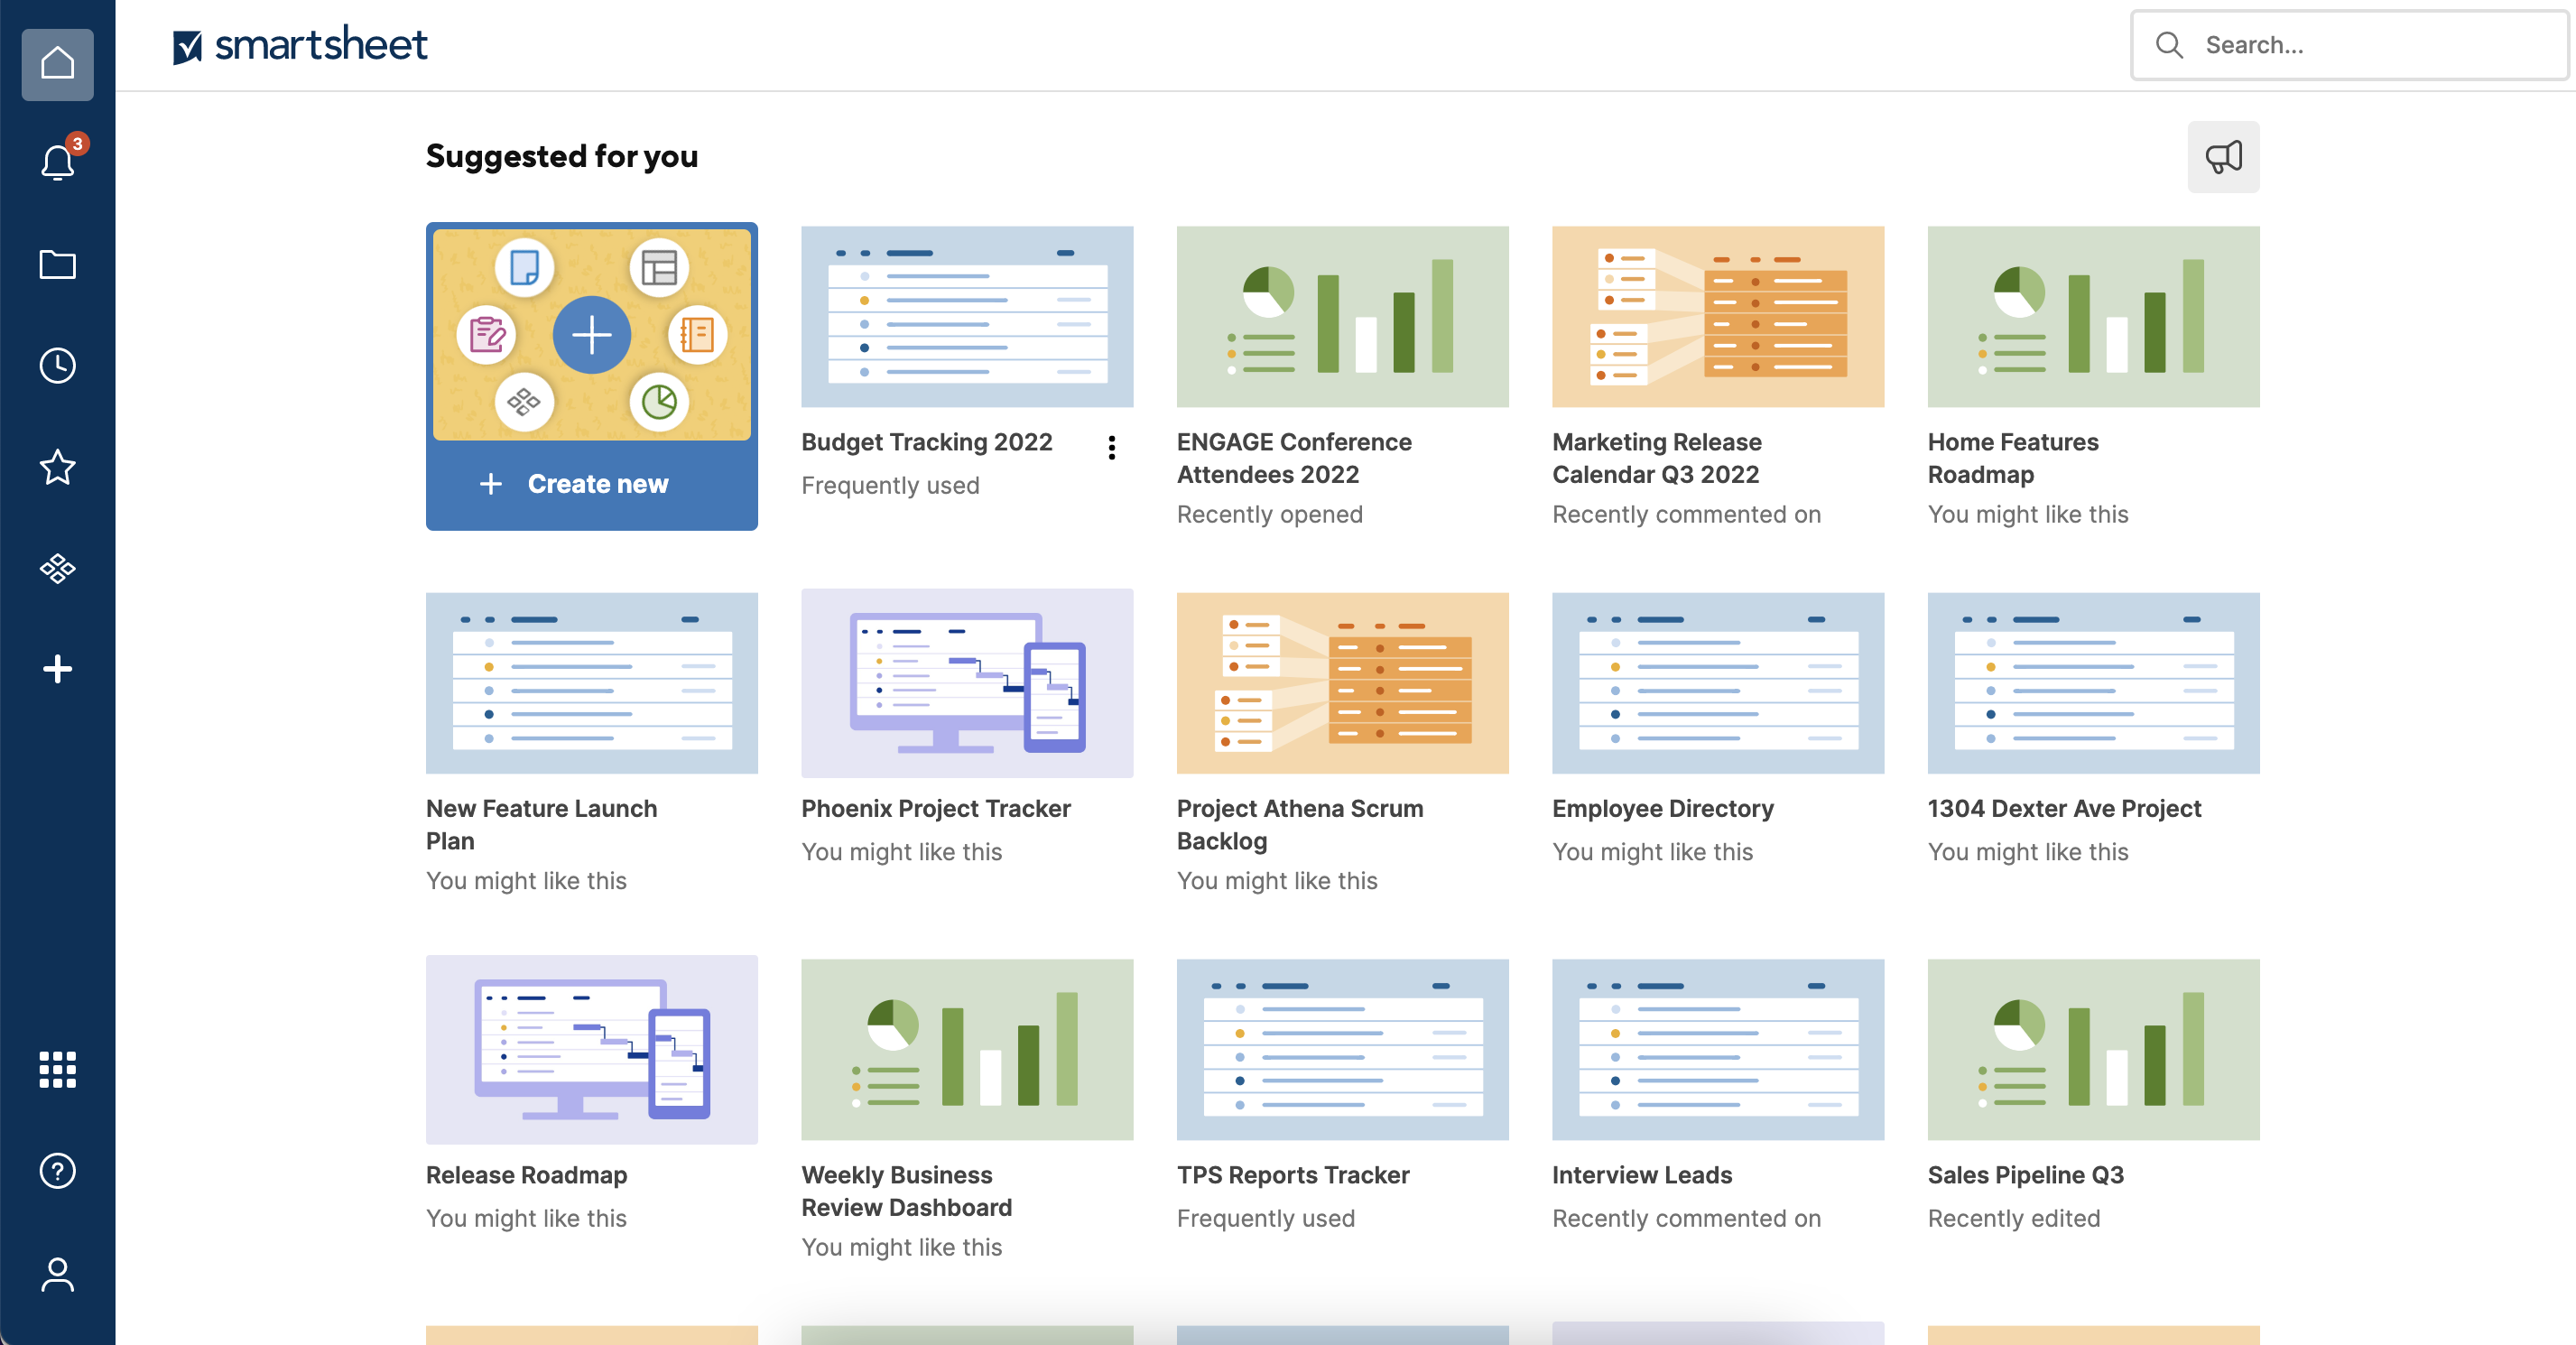The height and width of the screenshot is (1345, 2576).
Task: Click 1304 Dexter Ave Project title
Action: coord(2064,809)
